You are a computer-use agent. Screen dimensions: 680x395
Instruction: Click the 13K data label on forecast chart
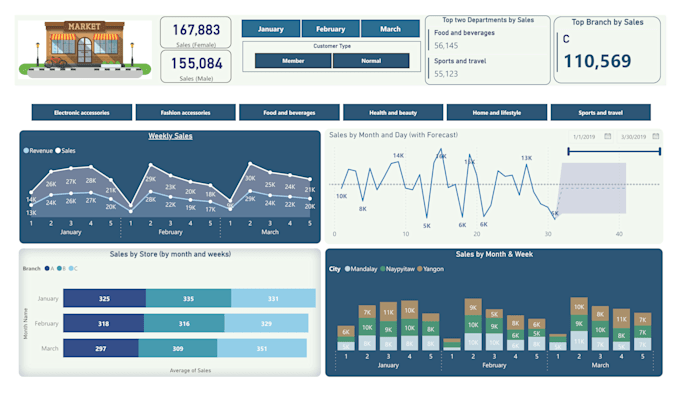pyautogui.click(x=526, y=158)
